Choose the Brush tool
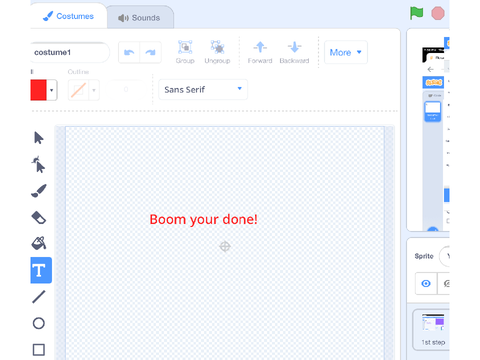This screenshot has height=360, width=480. (x=39, y=191)
